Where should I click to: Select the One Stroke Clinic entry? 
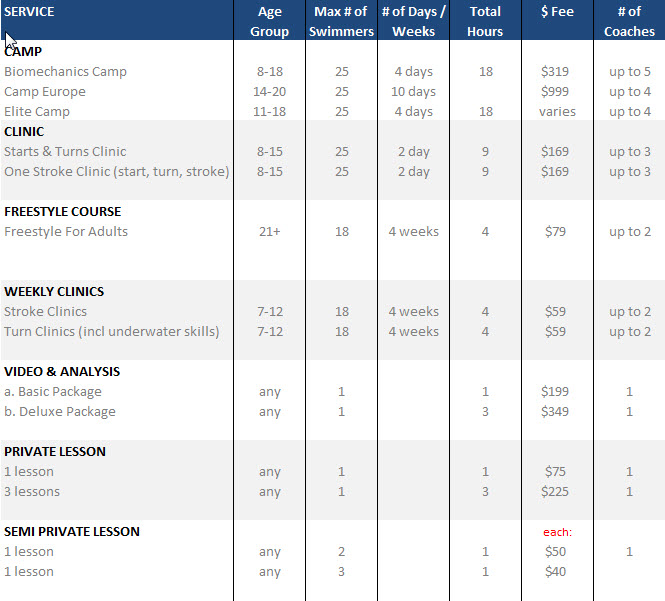coord(116,172)
